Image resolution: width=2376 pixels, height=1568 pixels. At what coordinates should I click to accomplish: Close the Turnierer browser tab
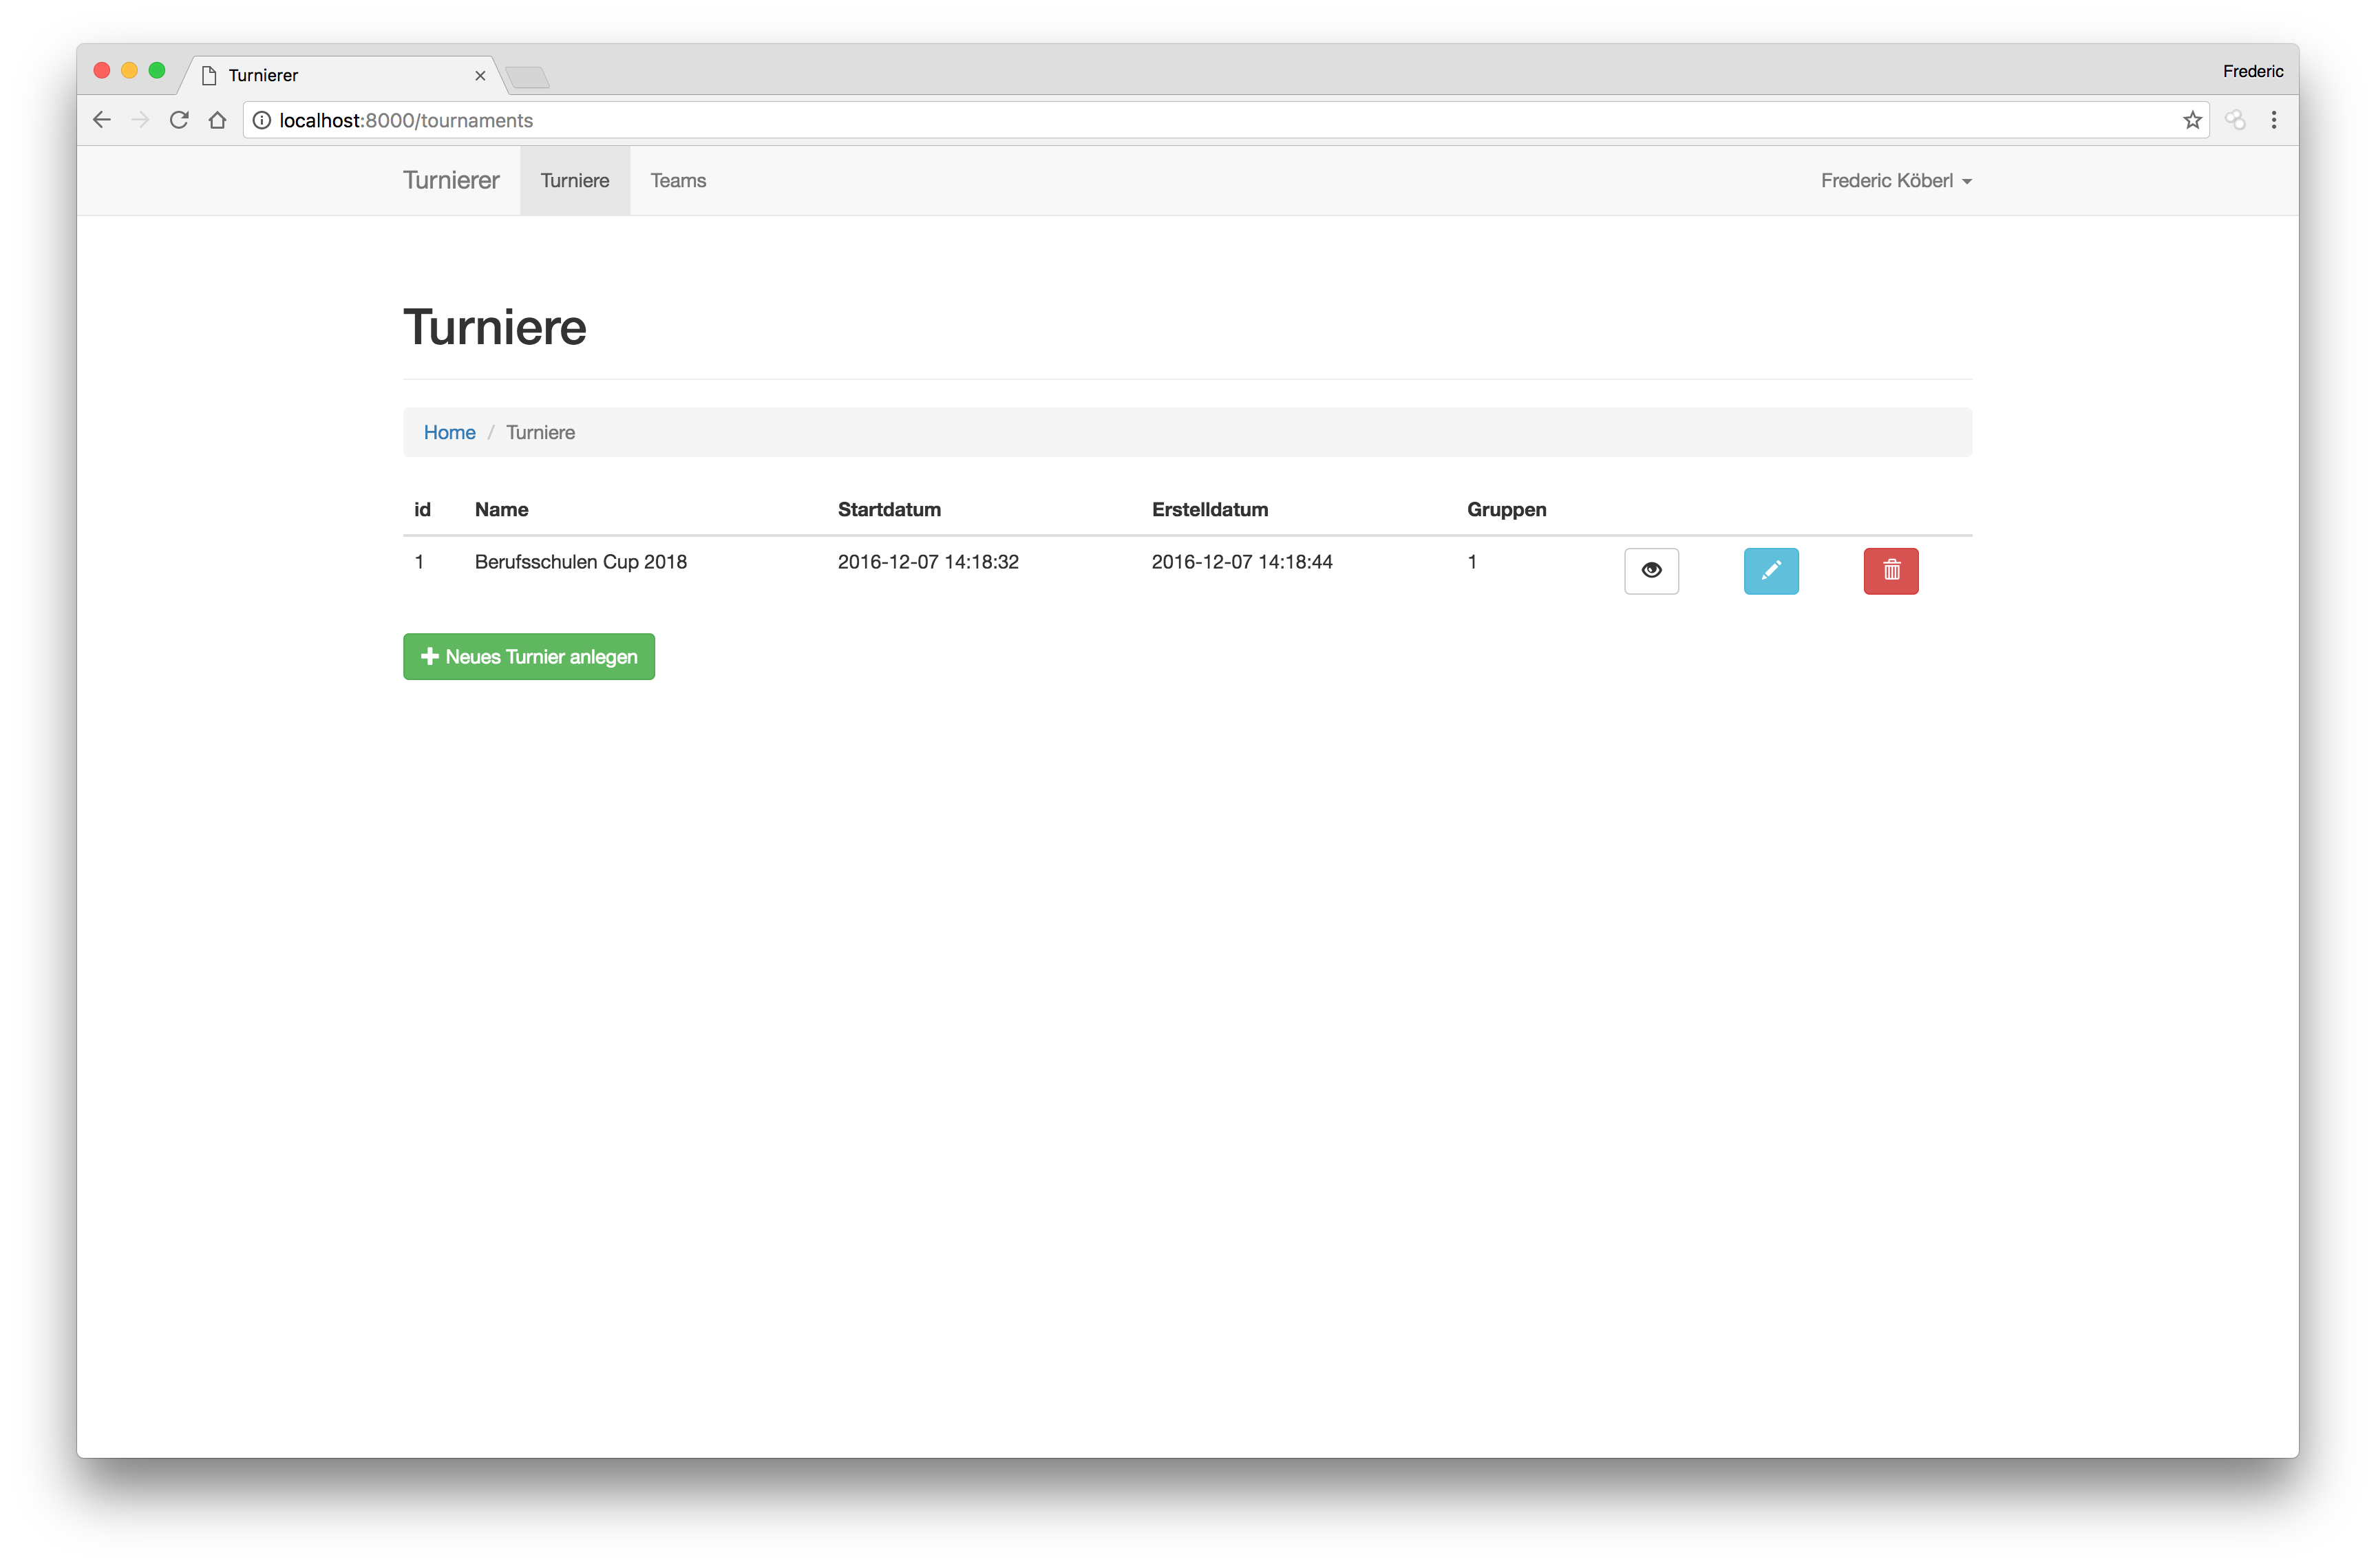480,76
